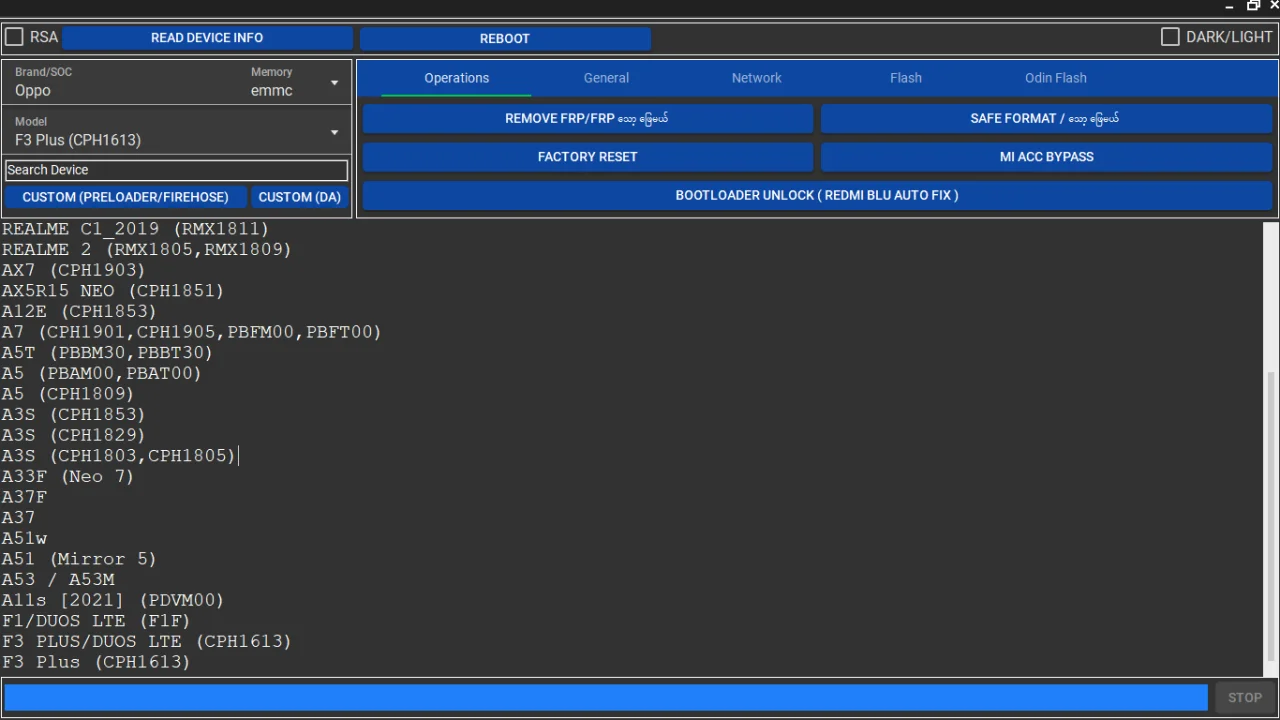Screen dimensions: 1280x720
Task: Select A3S (CPH1803,CPH1805) line
Action: tap(118, 456)
